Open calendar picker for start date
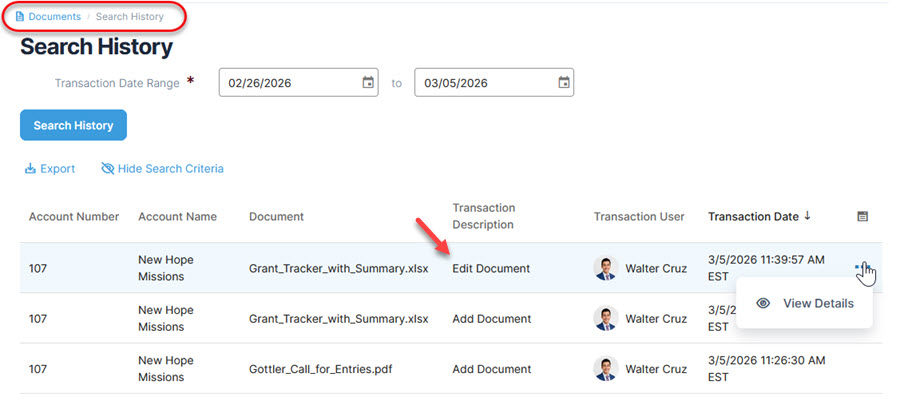The height and width of the screenshot is (401, 900). click(x=368, y=83)
